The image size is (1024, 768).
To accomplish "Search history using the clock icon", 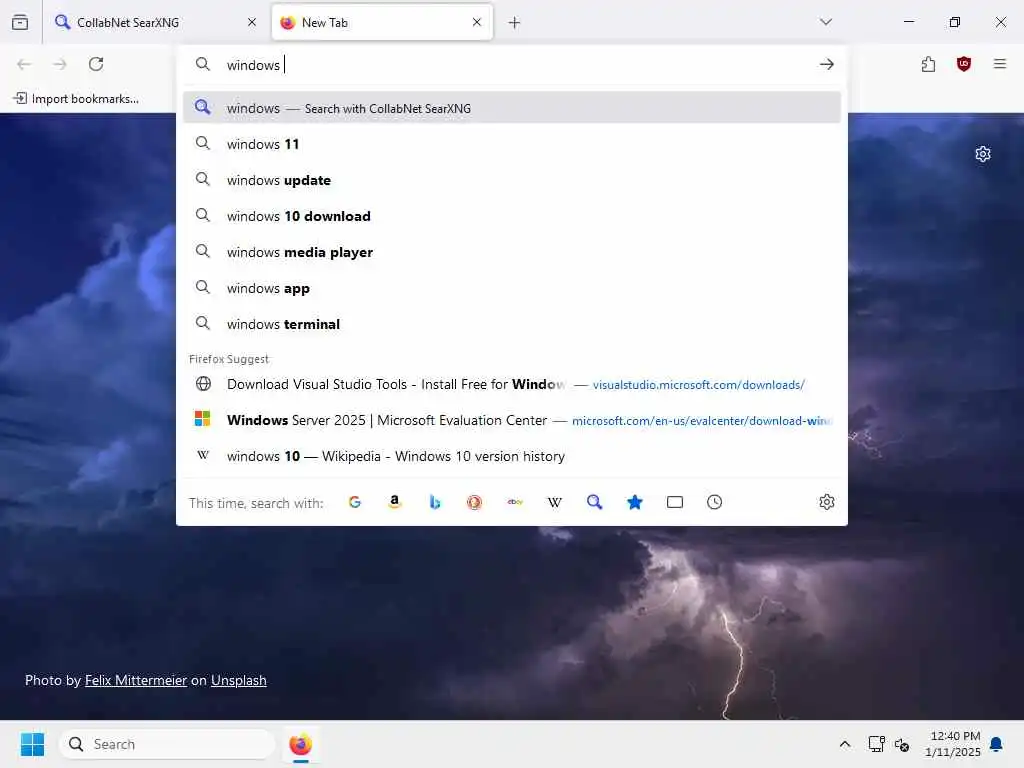I will click(714, 502).
